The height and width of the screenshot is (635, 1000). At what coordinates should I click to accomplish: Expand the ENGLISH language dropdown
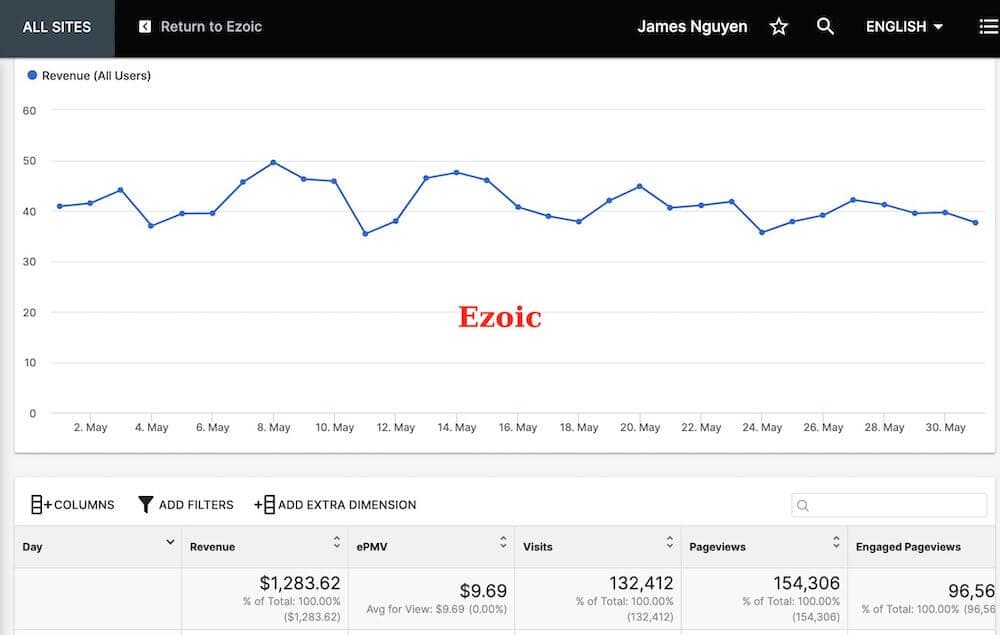coord(904,27)
